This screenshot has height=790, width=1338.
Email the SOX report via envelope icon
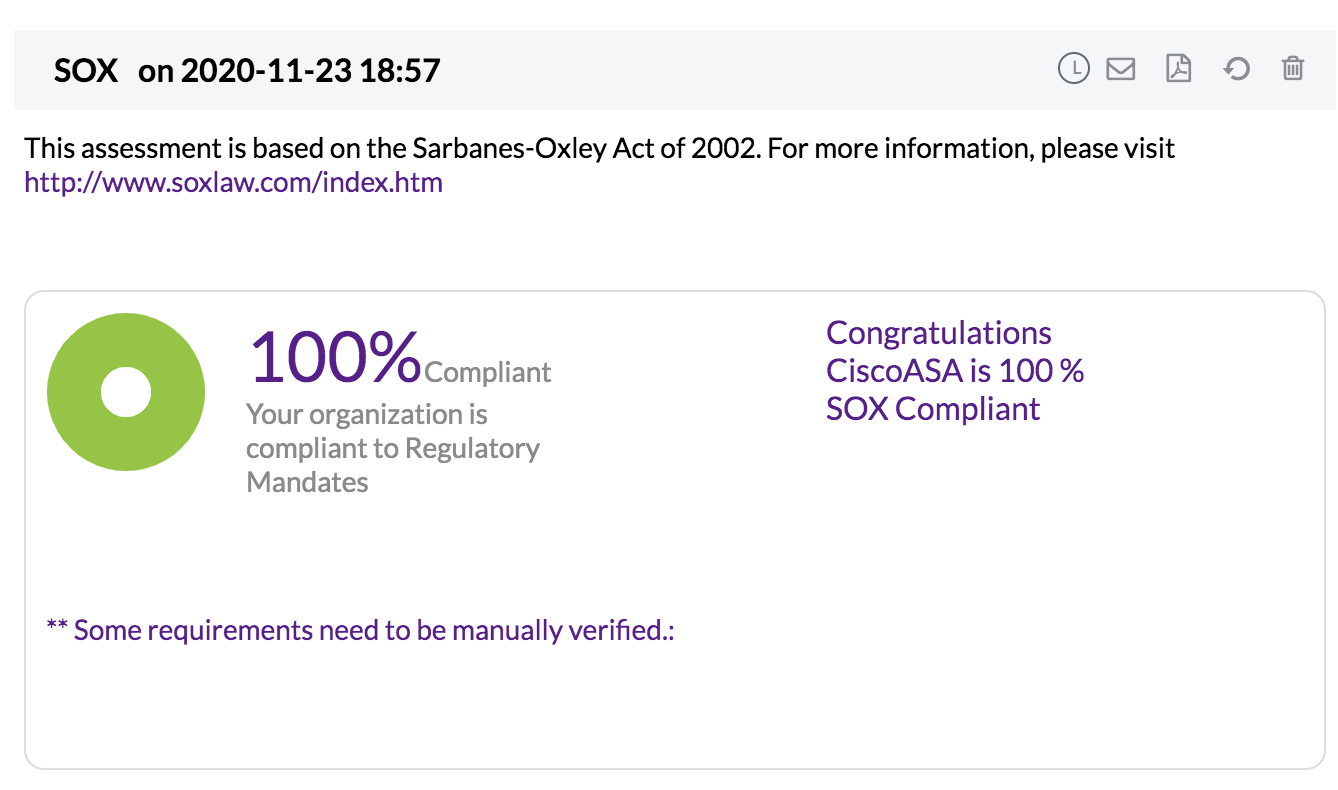pyautogui.click(x=1120, y=69)
